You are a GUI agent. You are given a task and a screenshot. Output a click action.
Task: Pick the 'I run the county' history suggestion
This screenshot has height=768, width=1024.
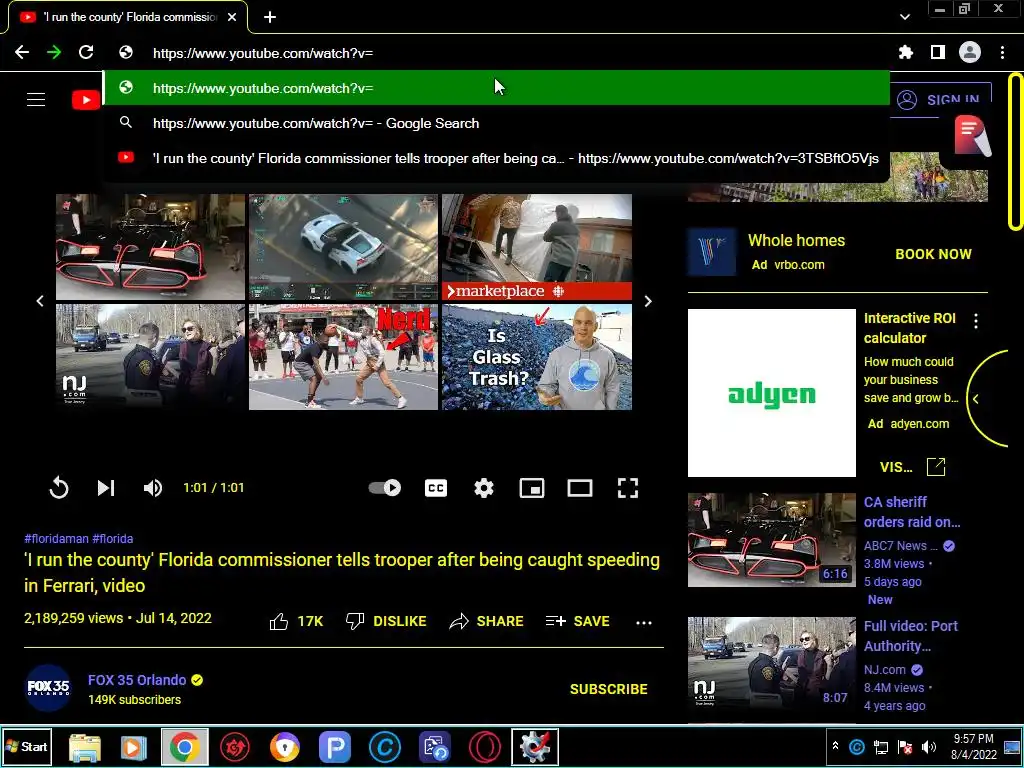click(x=496, y=158)
